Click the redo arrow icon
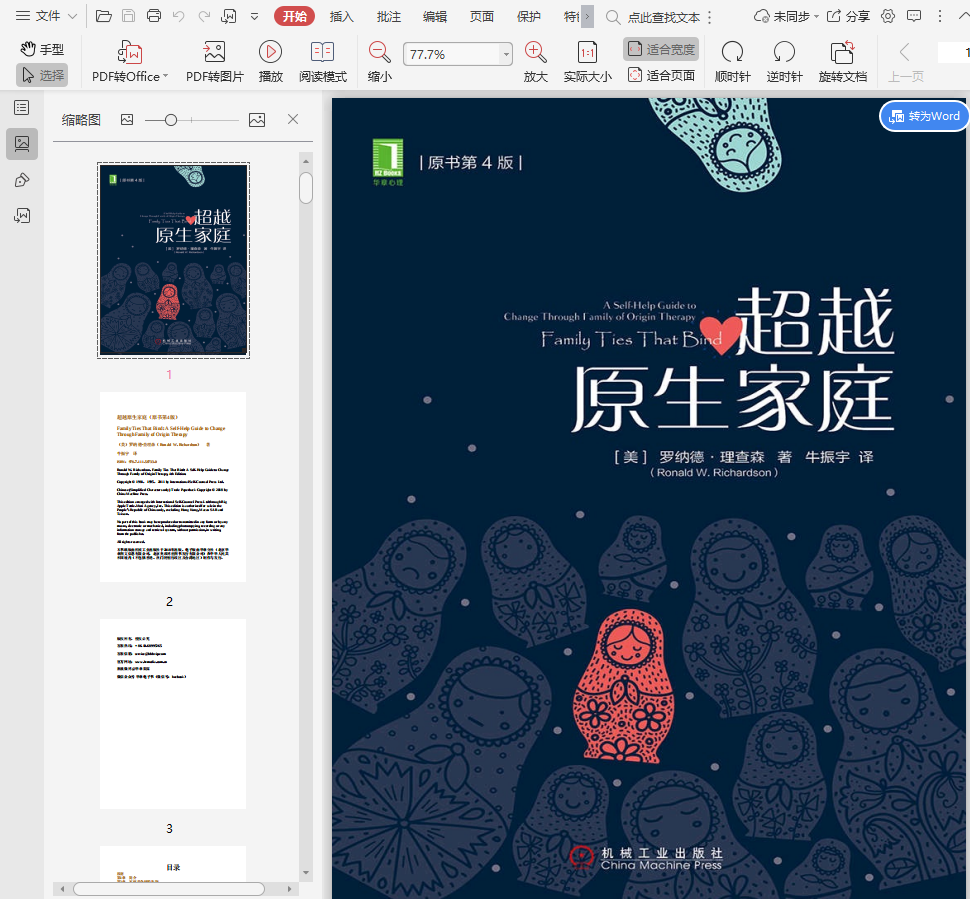970x899 pixels. click(x=204, y=16)
